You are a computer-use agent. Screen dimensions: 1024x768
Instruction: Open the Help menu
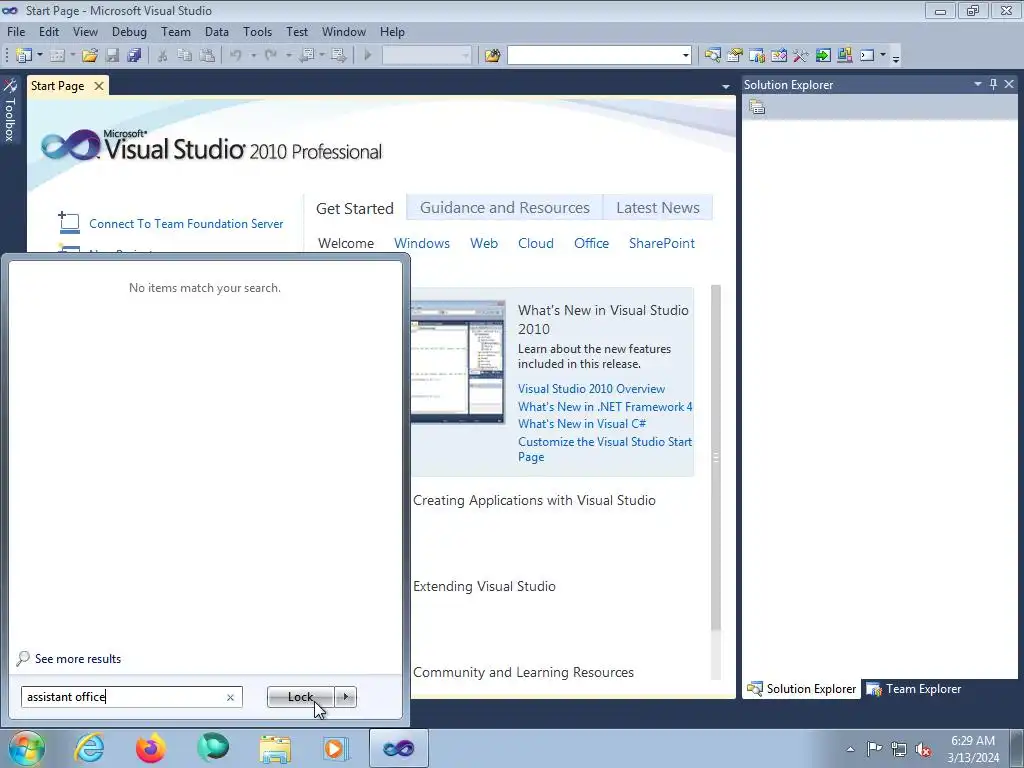(392, 31)
